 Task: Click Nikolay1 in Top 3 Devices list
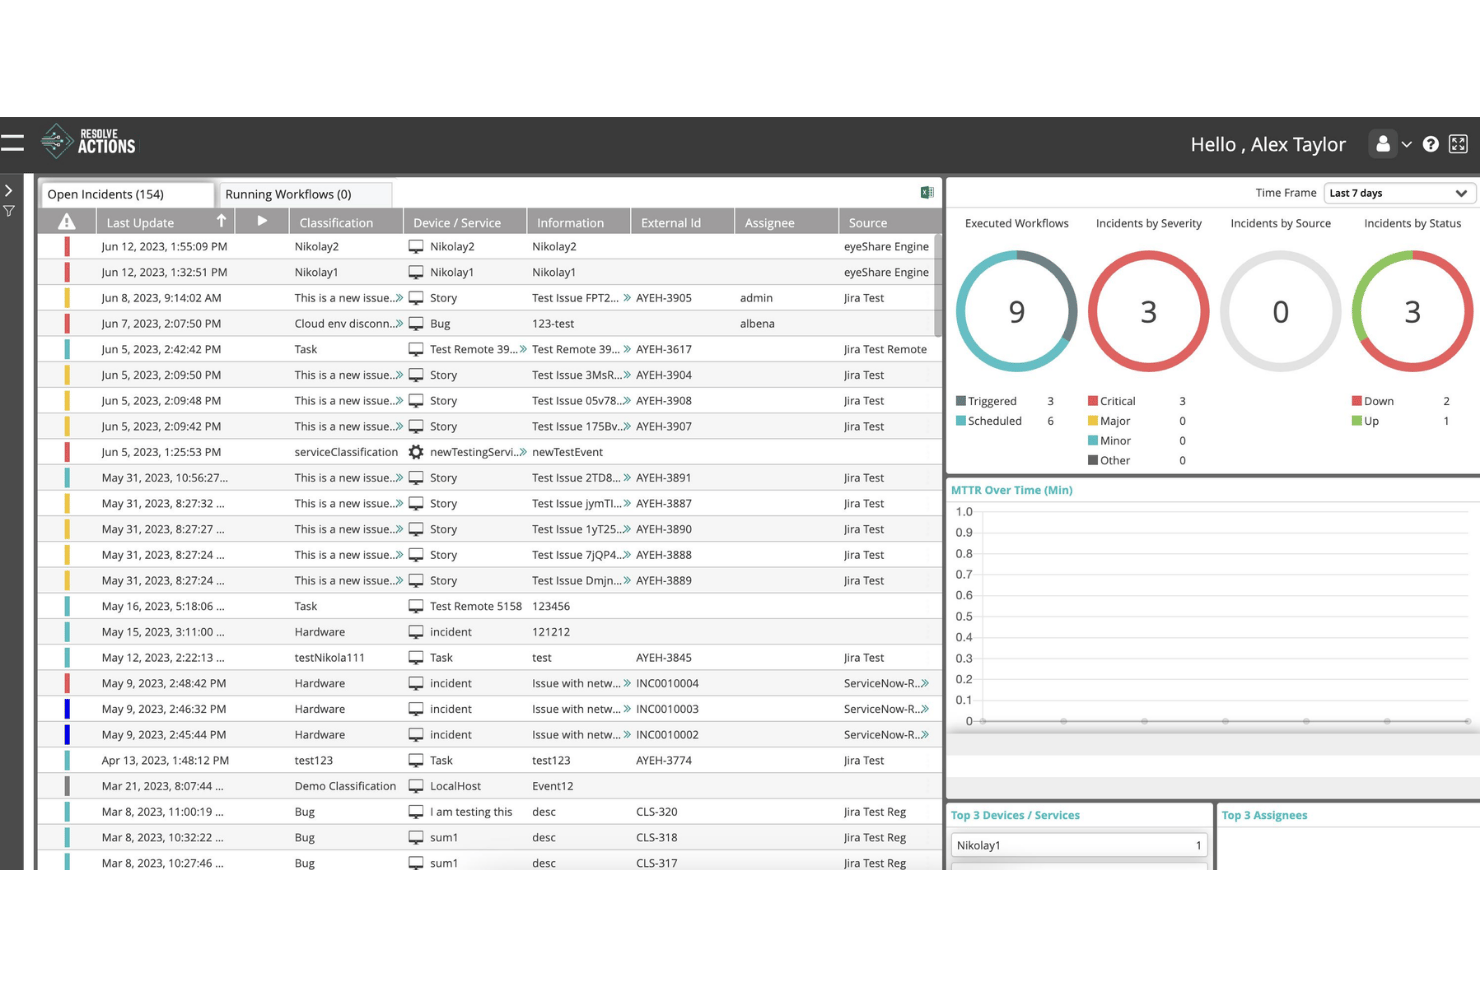(x=1078, y=845)
